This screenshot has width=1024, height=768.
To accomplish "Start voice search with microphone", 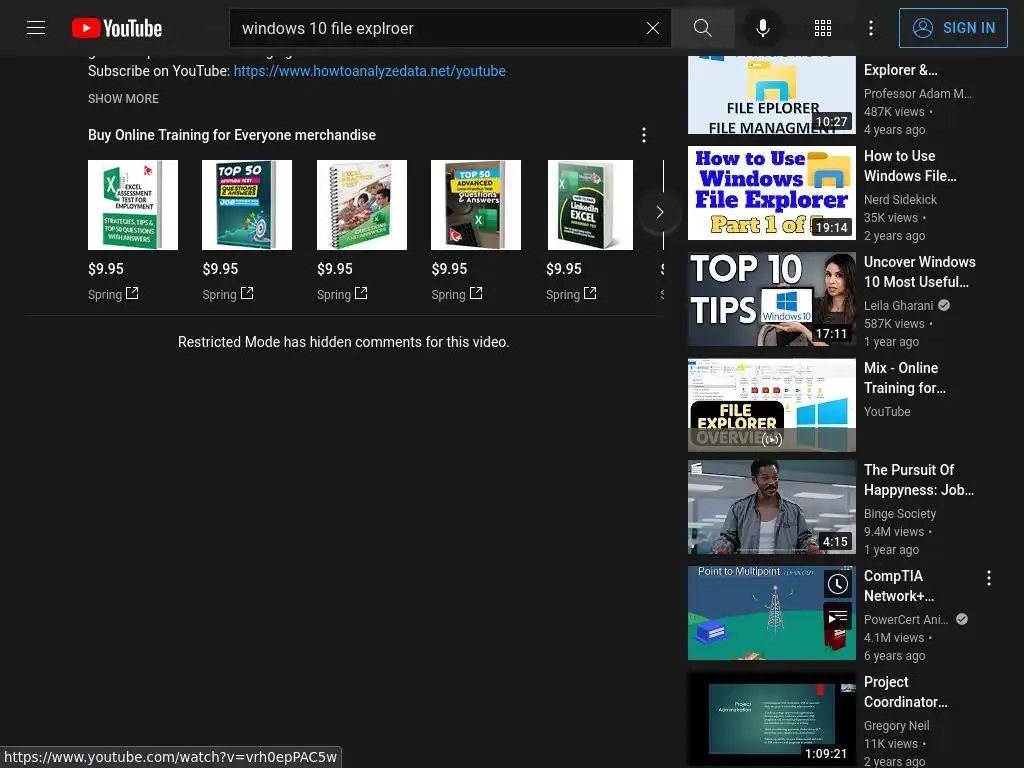I will pyautogui.click(x=762, y=28).
